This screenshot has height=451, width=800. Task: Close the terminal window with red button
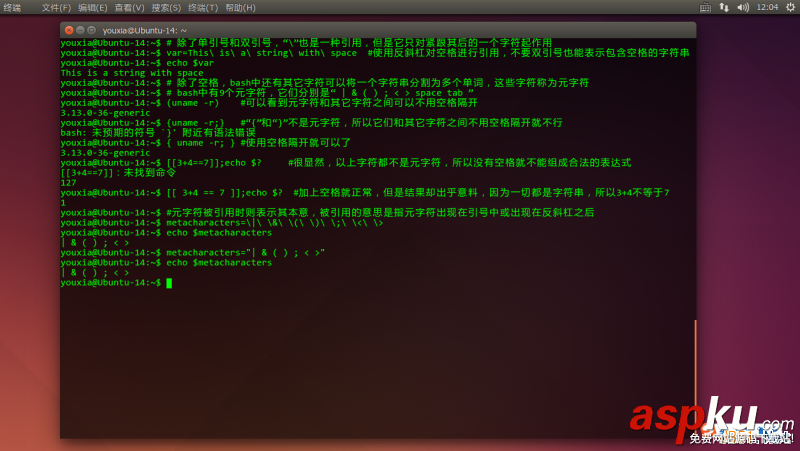(x=69, y=30)
